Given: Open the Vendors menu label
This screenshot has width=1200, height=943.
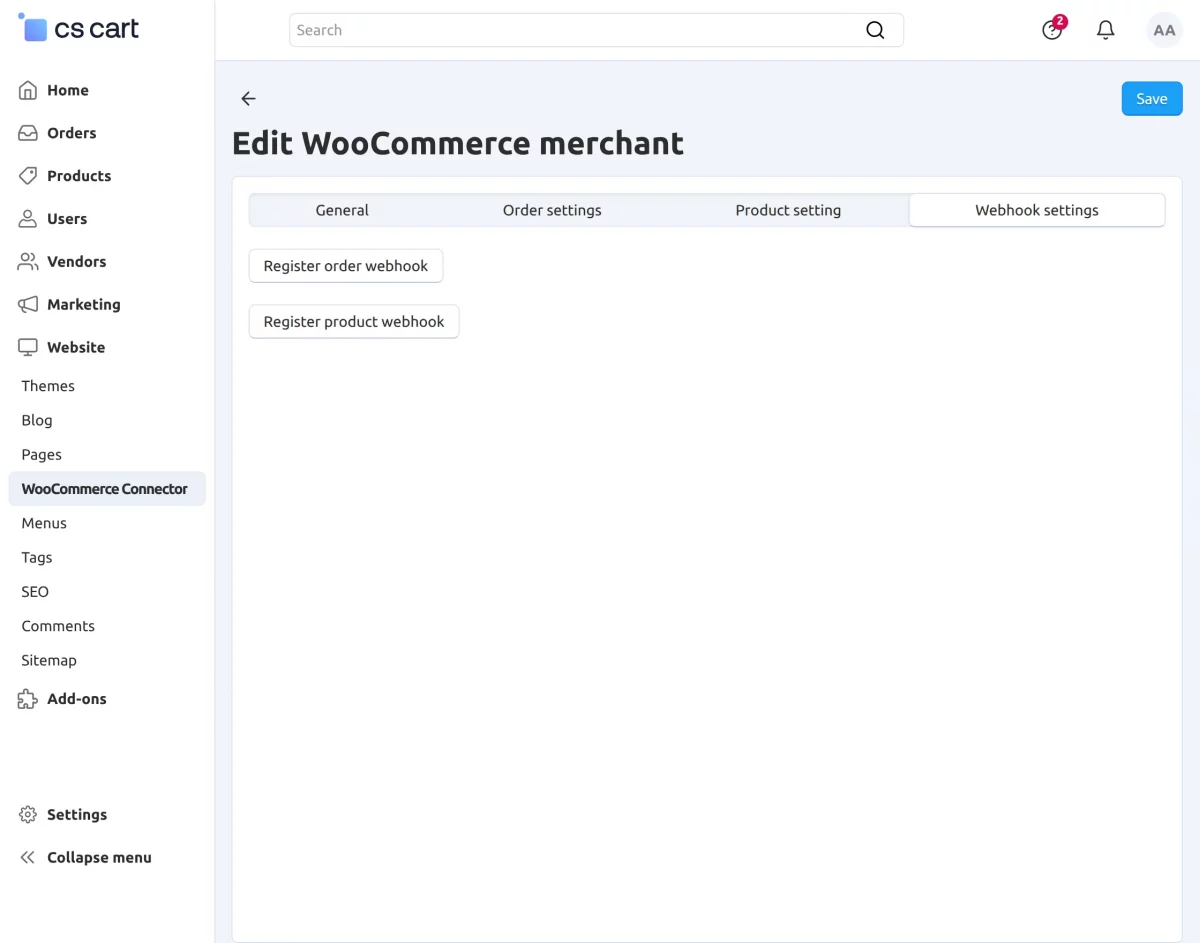Looking at the screenshot, I should coord(77,262).
